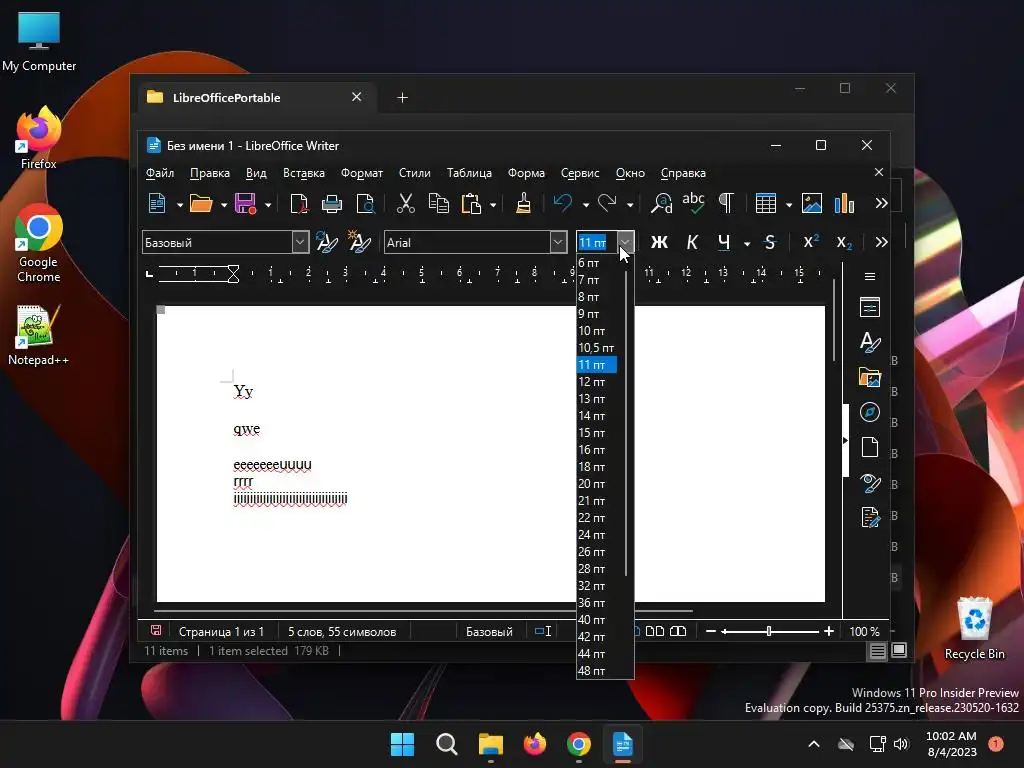Toggle bold (Ж) formatting
The width and height of the screenshot is (1024, 768).
tap(659, 242)
